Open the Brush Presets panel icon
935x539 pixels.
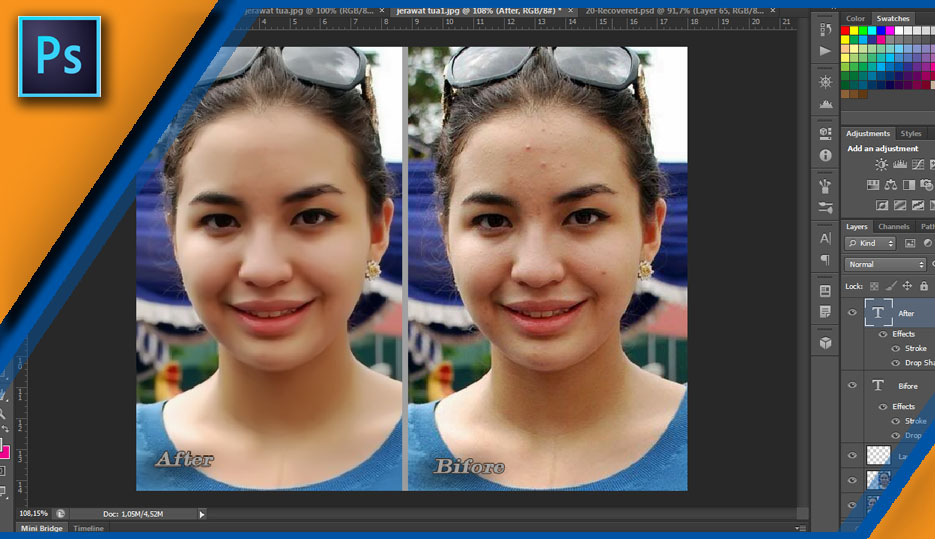coord(825,186)
